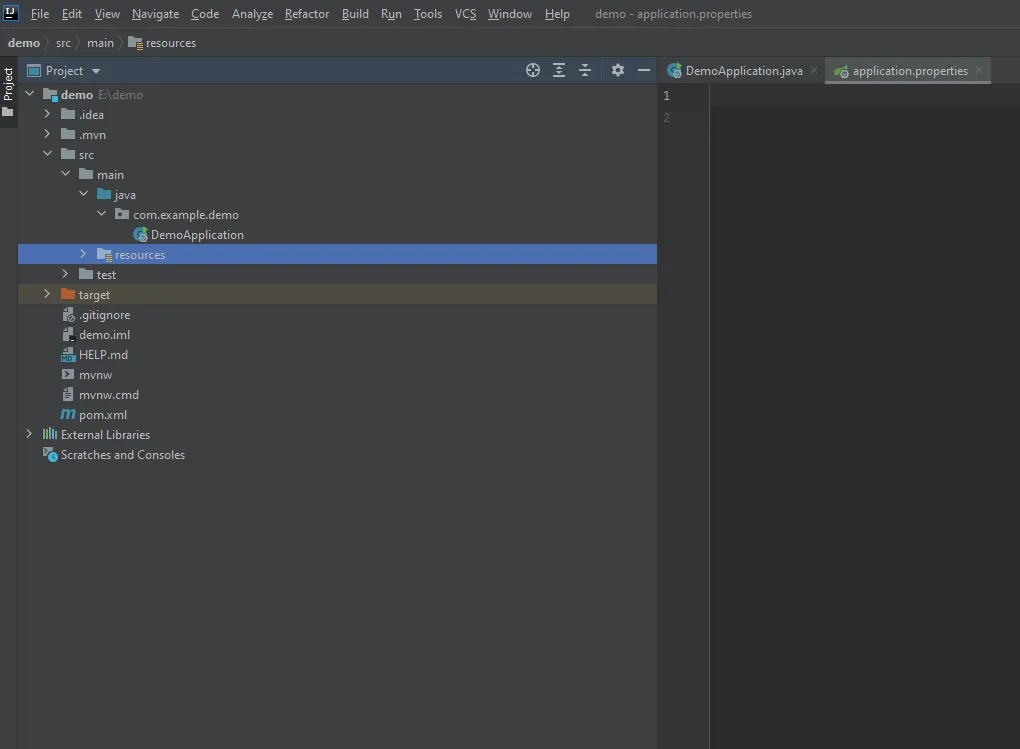1020x749 pixels.
Task: Collapse the src folder
Action: pyautogui.click(x=47, y=154)
